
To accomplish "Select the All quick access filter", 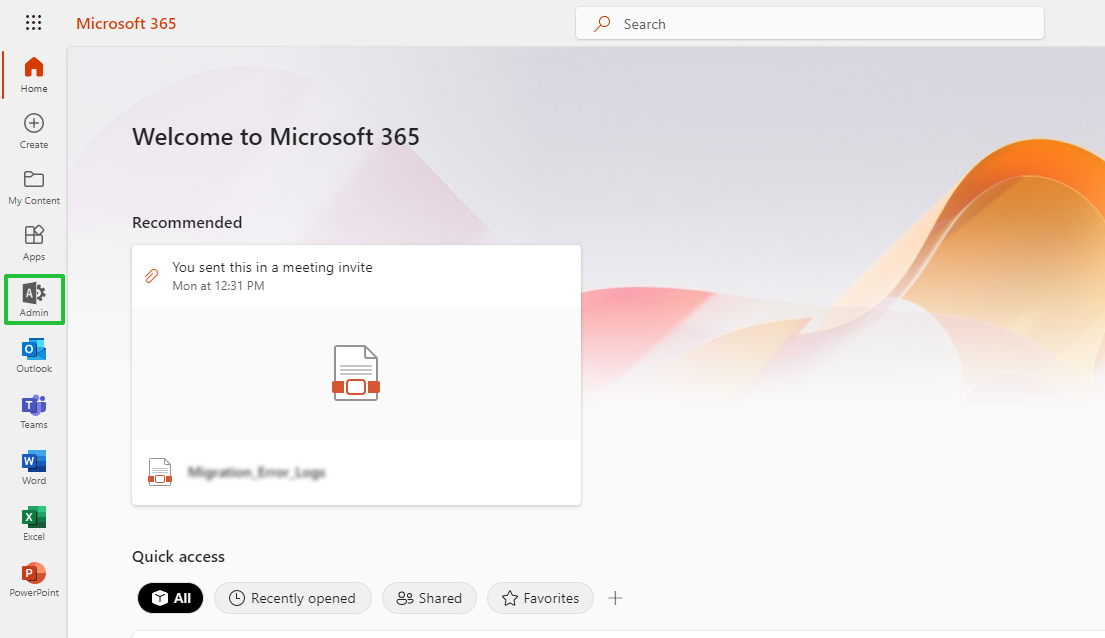I will [x=171, y=598].
